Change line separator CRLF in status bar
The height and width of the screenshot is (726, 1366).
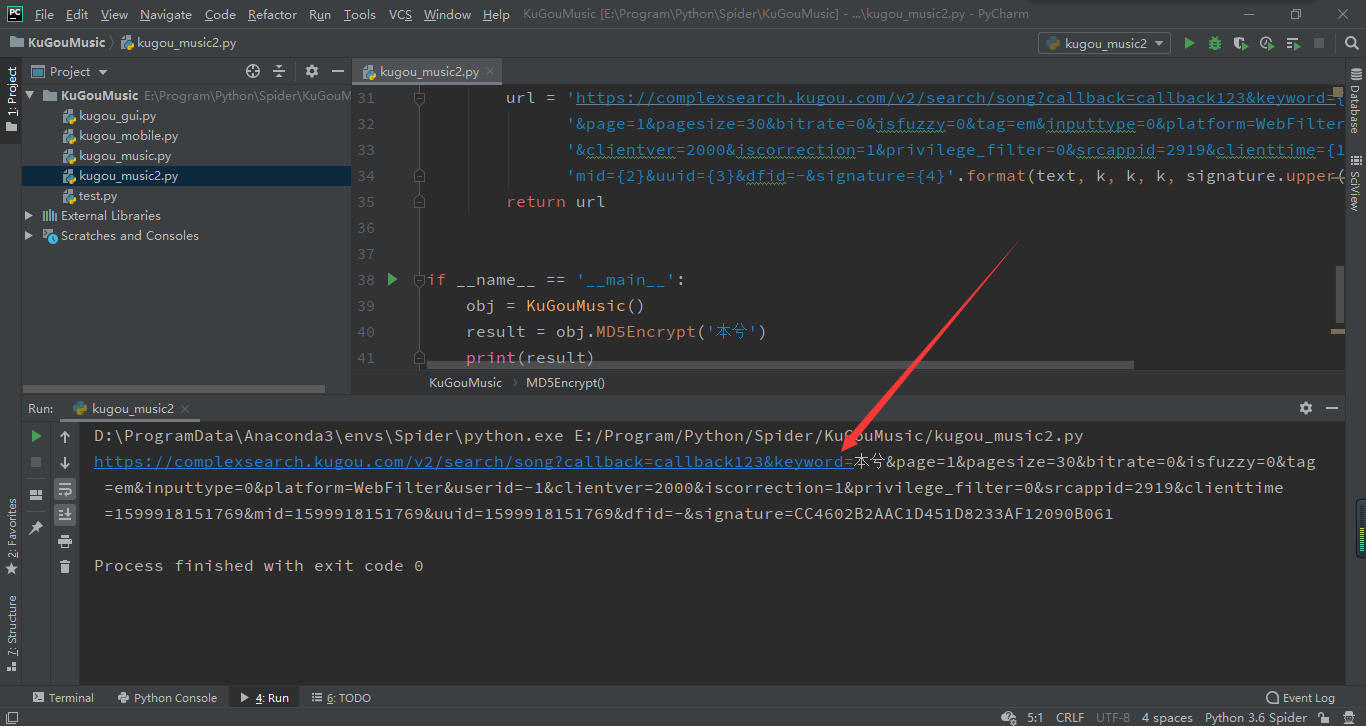[1070, 717]
